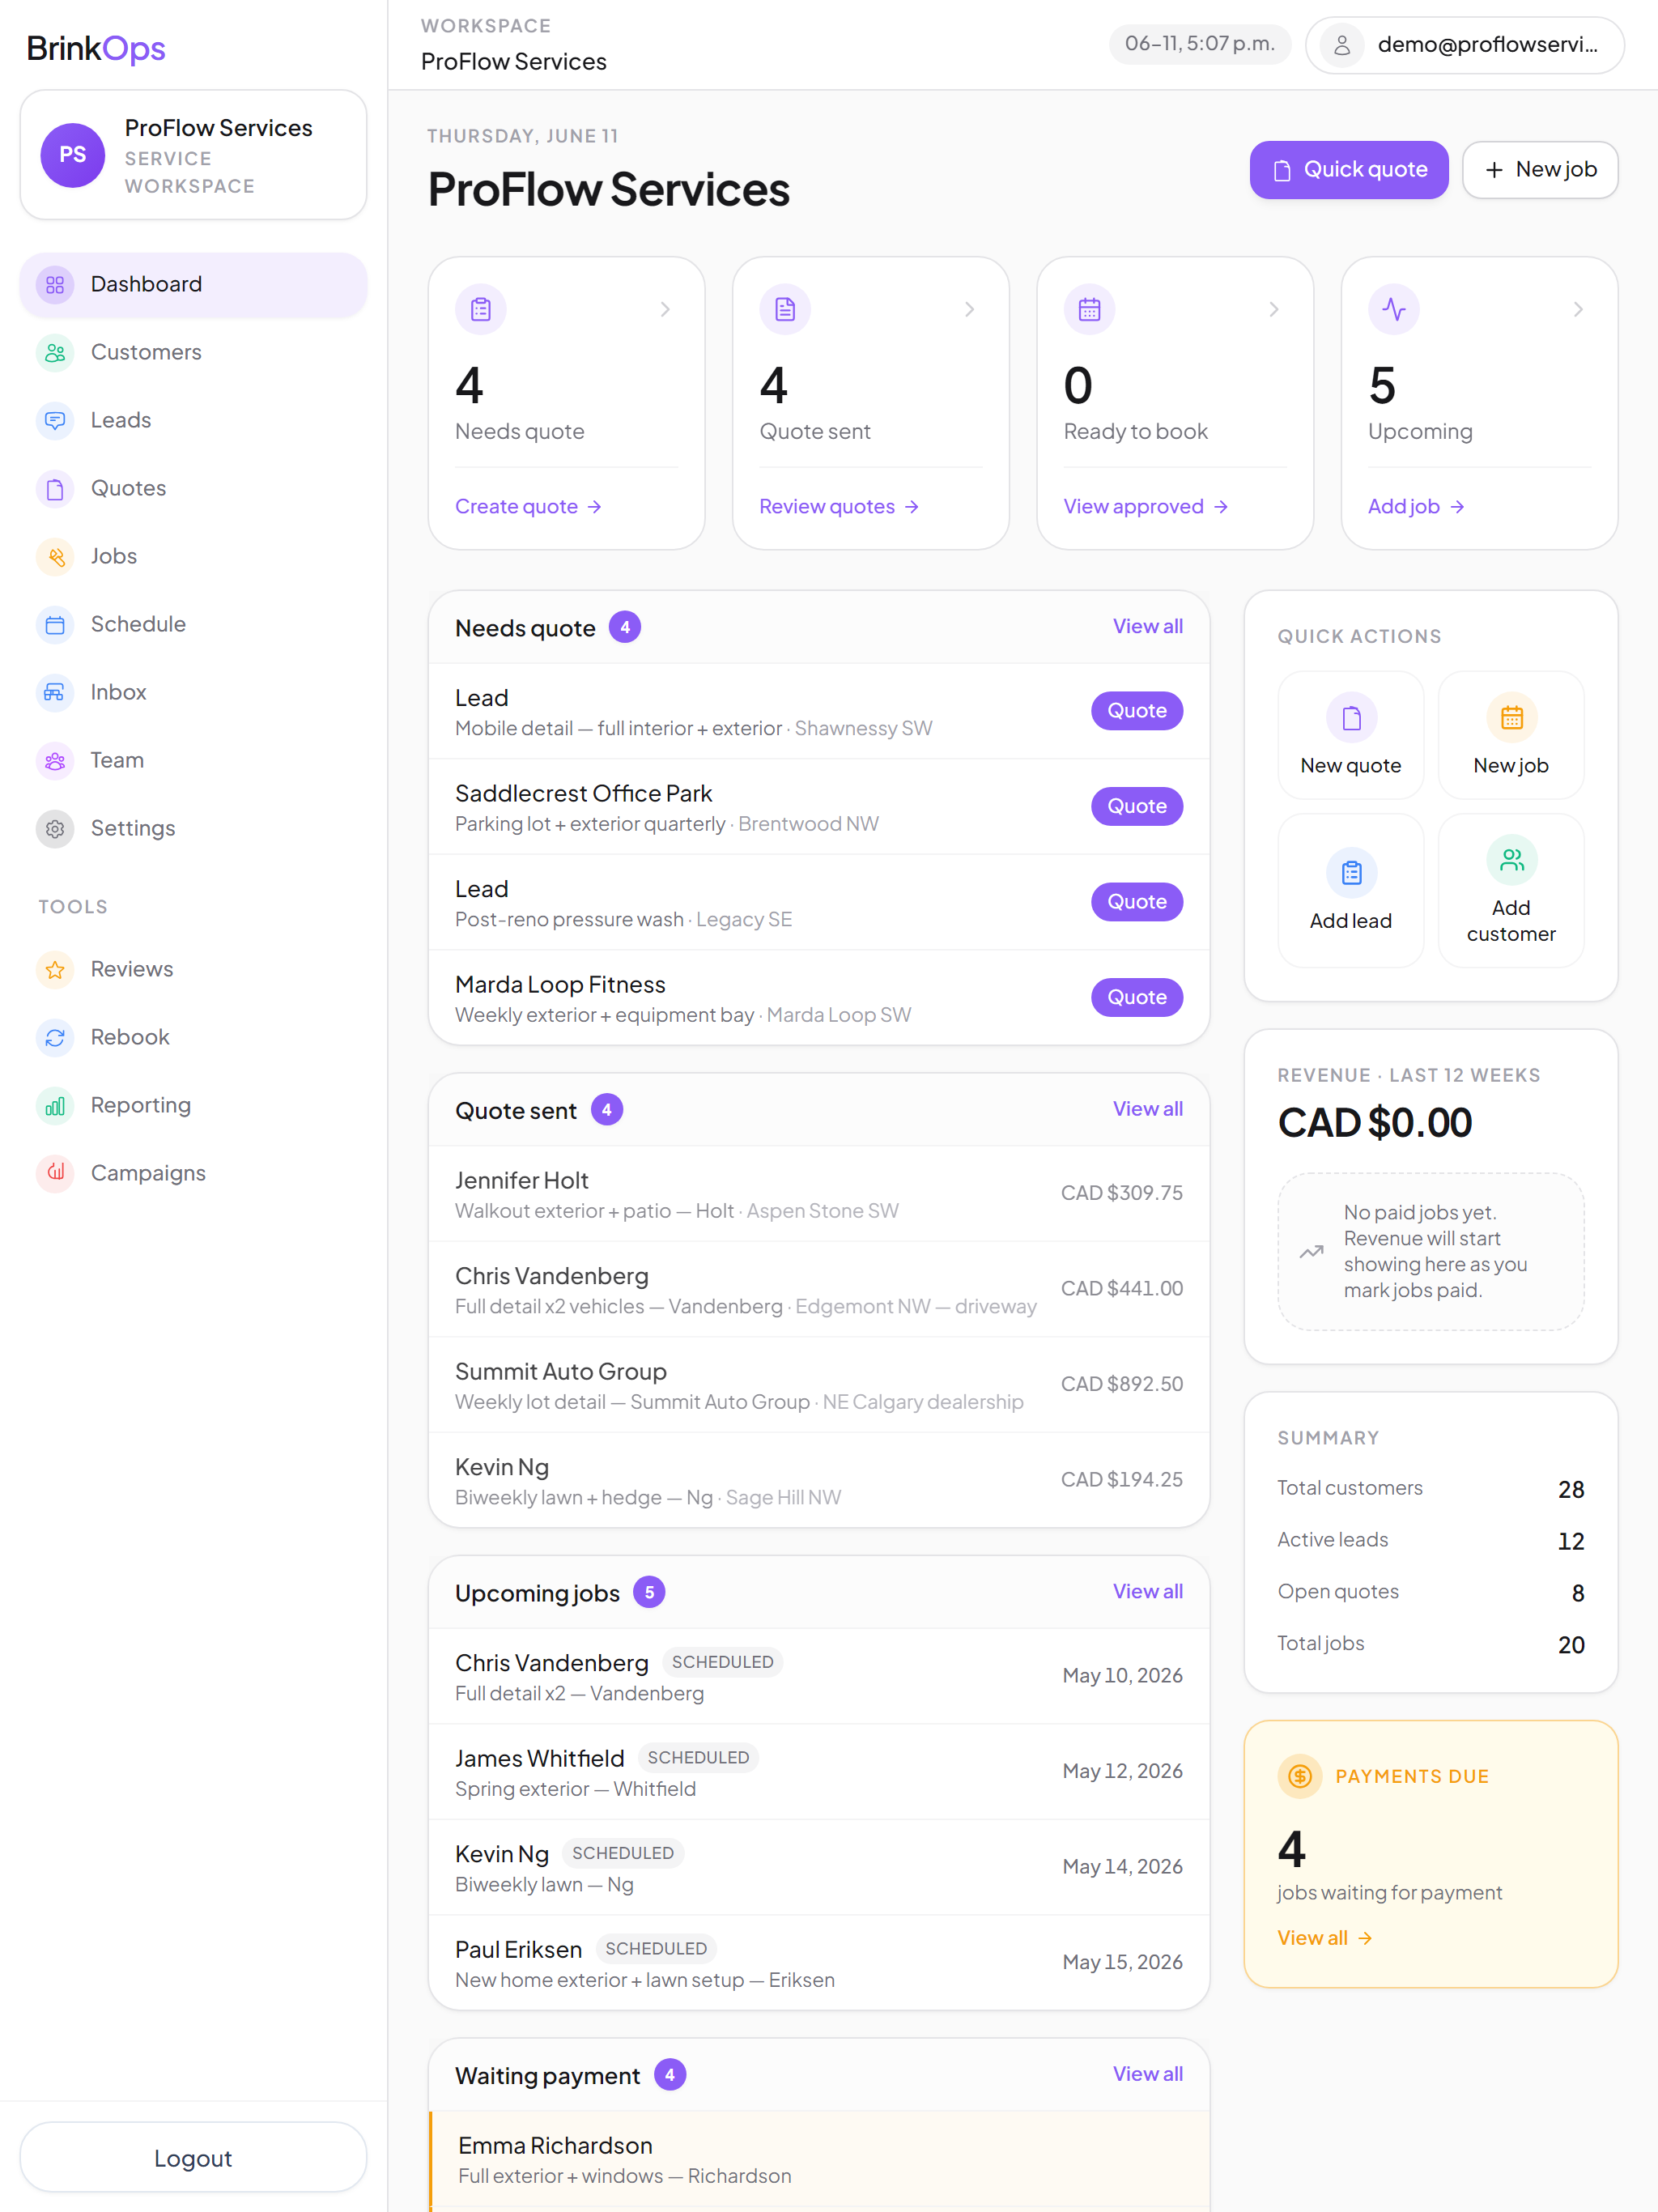Open Customers in the sidebar
This screenshot has height=2212, width=1658.
[x=193, y=353]
